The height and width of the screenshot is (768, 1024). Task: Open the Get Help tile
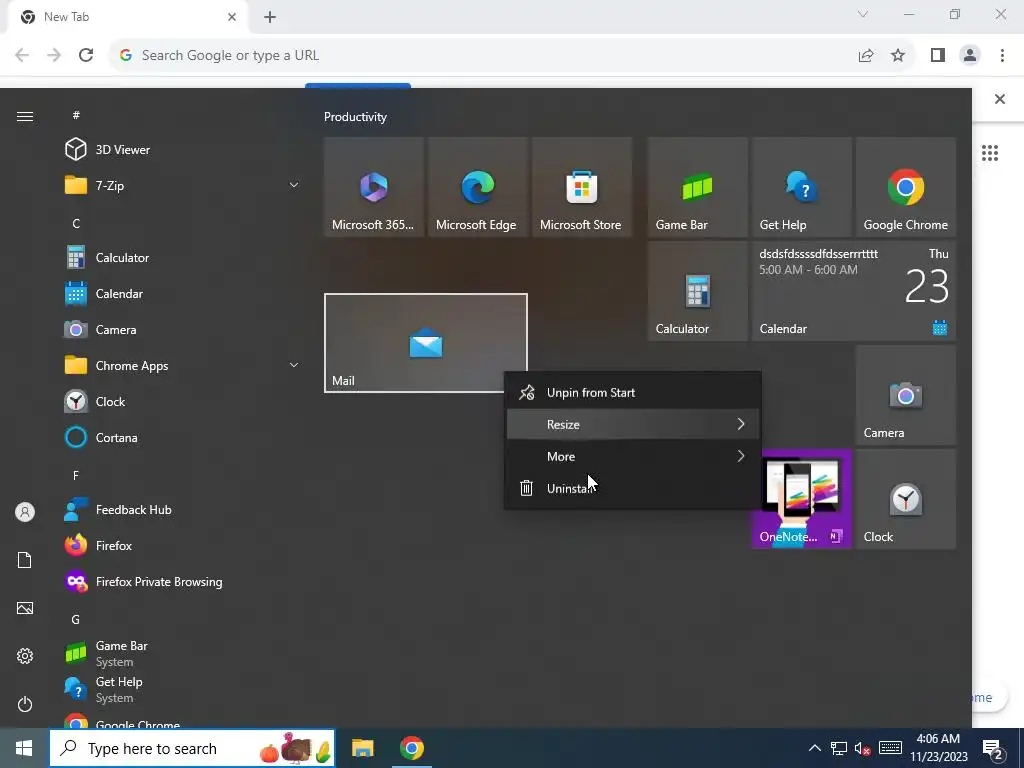point(801,187)
